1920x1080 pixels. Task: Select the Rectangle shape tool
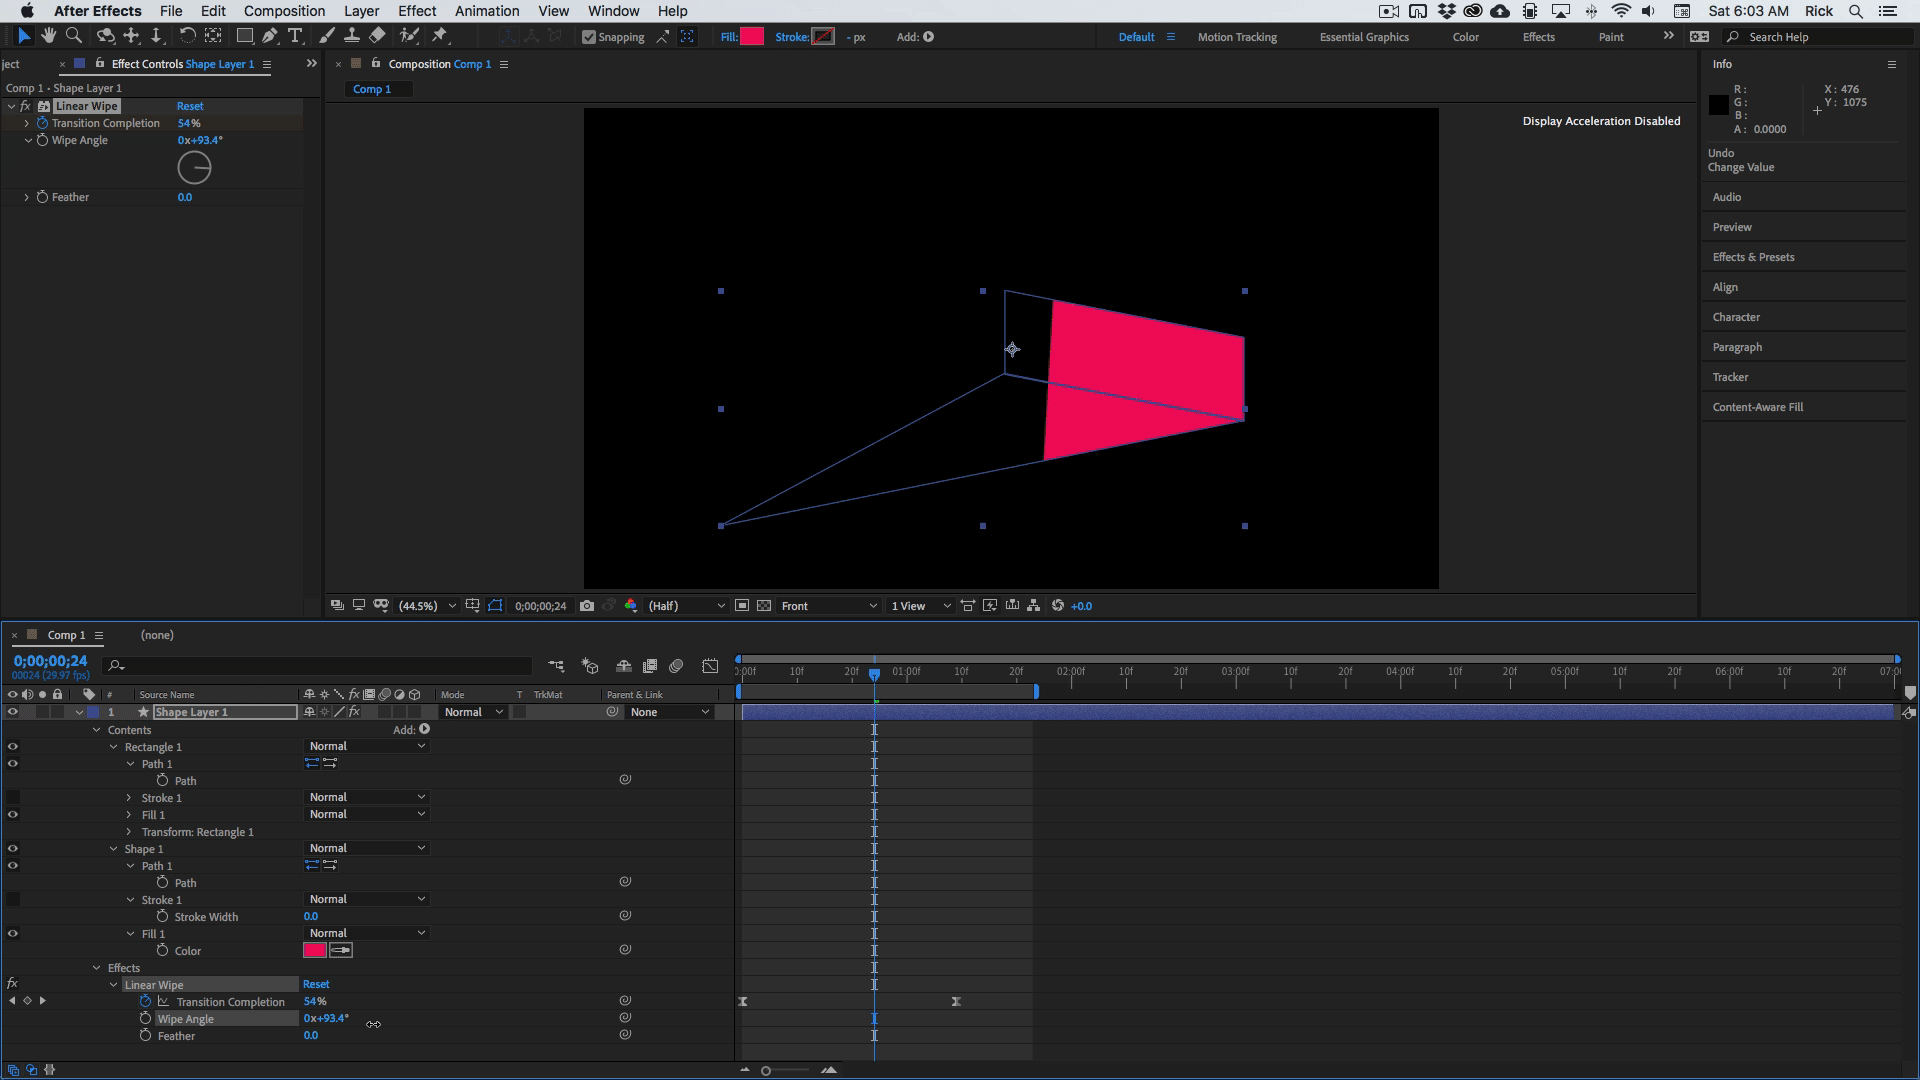pos(244,36)
